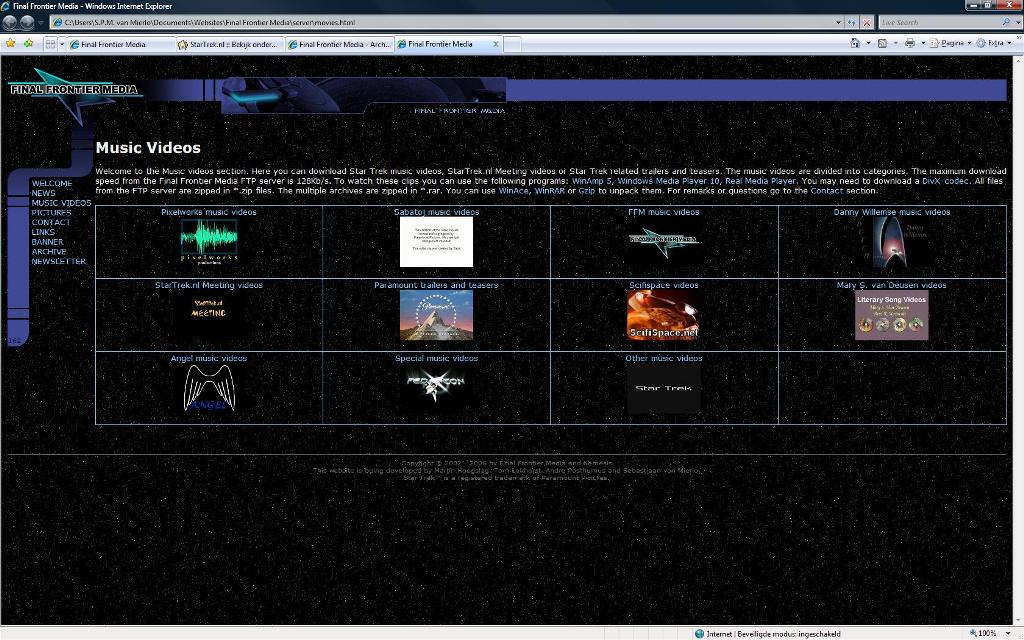Viewport: 1024px width, 640px height.
Task: Follow the DivX codec link
Action: coord(945,181)
